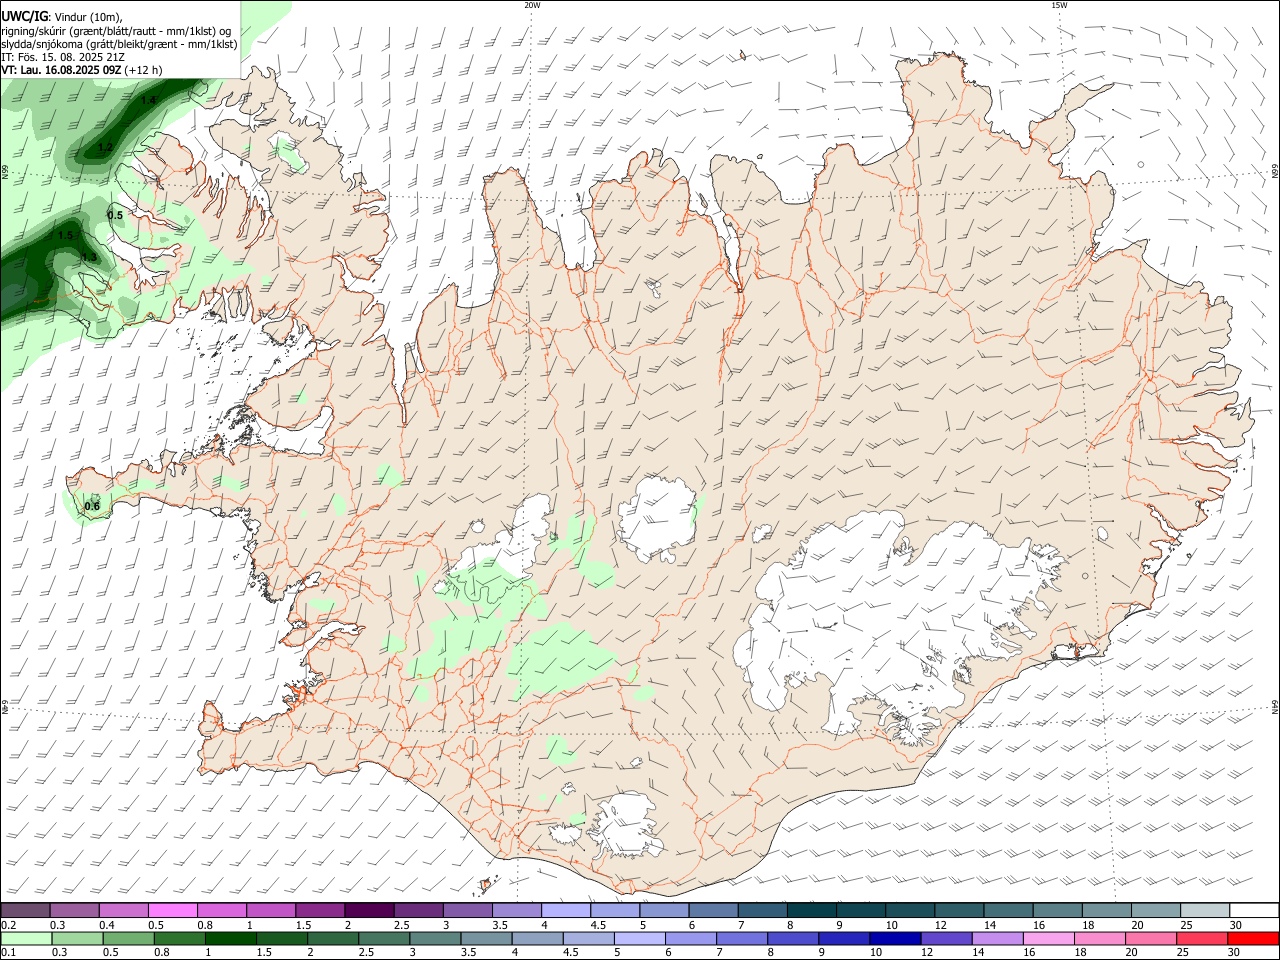
Task: Select the bright pink 0.5–0.8 upper-scale swatch
Action: tap(173, 910)
